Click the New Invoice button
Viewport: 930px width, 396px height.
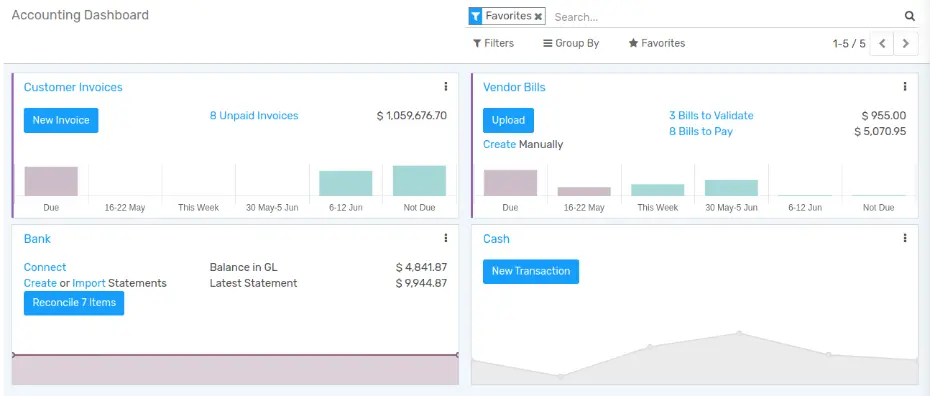click(61, 120)
